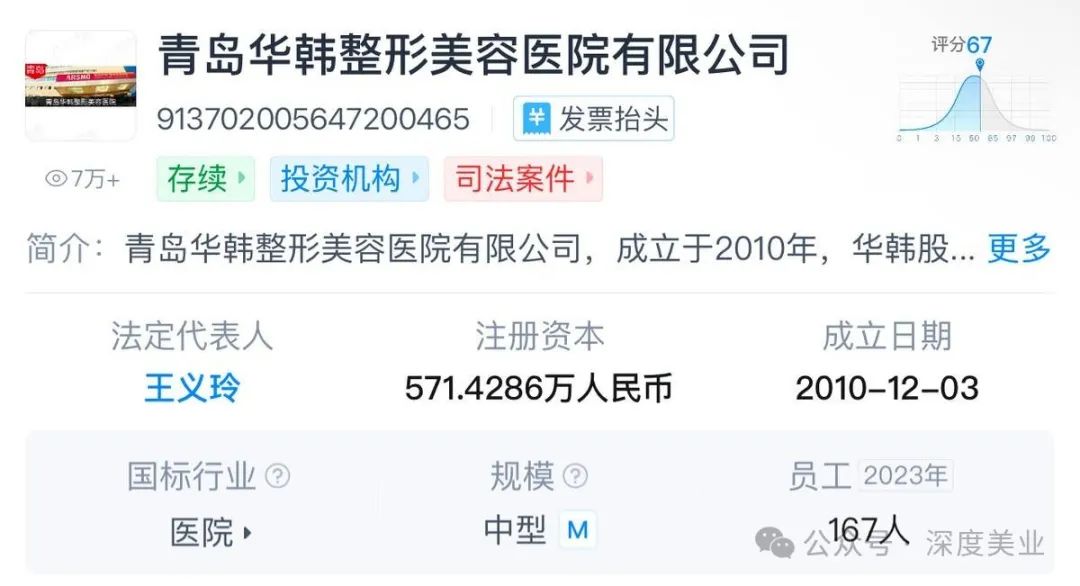The width and height of the screenshot is (1080, 586).
Task: Click the invoice header receipt icon
Action: point(537,118)
